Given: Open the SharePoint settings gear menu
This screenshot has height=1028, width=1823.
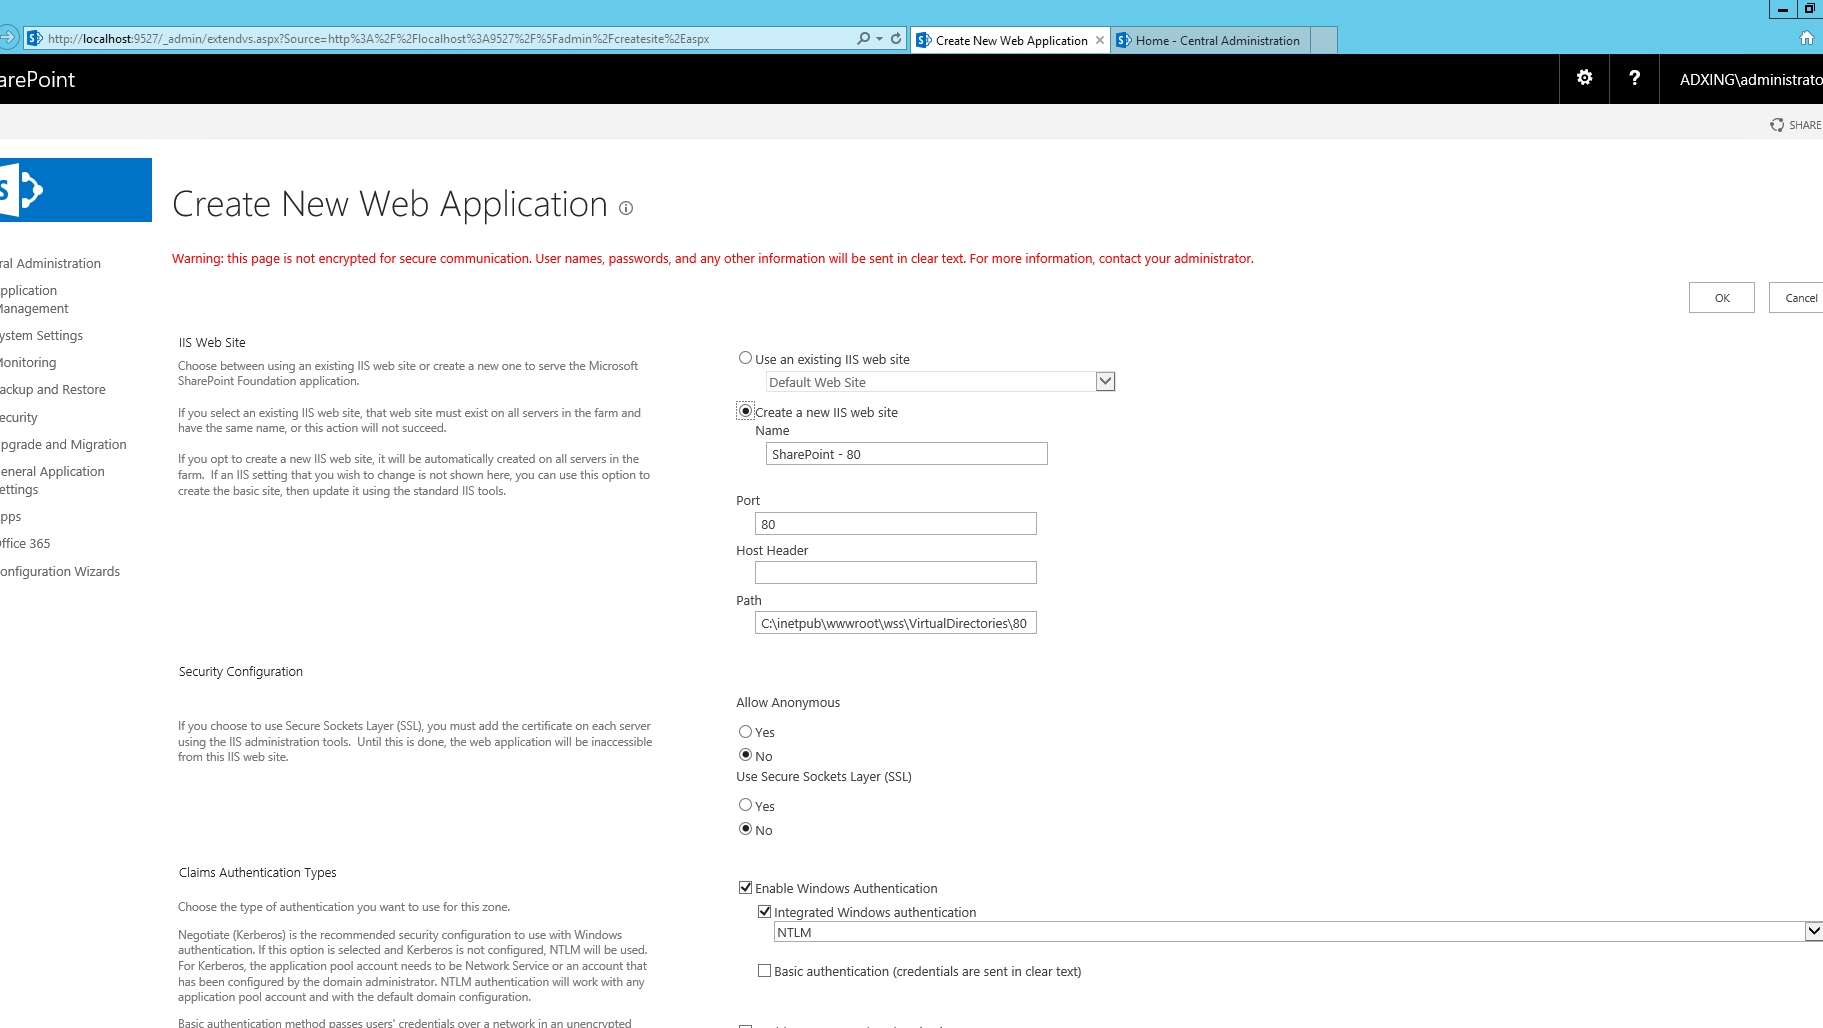Looking at the screenshot, I should pos(1584,78).
